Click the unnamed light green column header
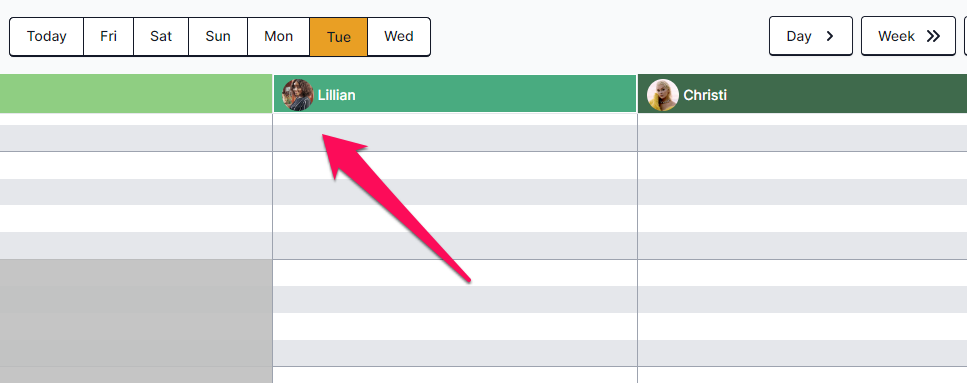This screenshot has width=967, height=383. pos(136,94)
